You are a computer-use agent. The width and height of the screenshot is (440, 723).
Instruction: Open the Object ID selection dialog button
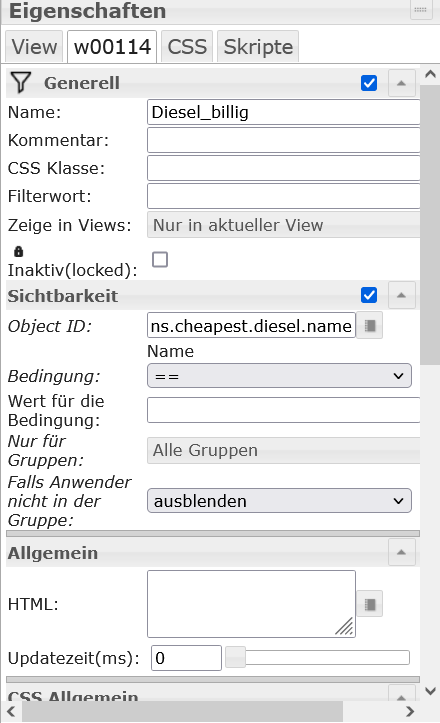(369, 326)
